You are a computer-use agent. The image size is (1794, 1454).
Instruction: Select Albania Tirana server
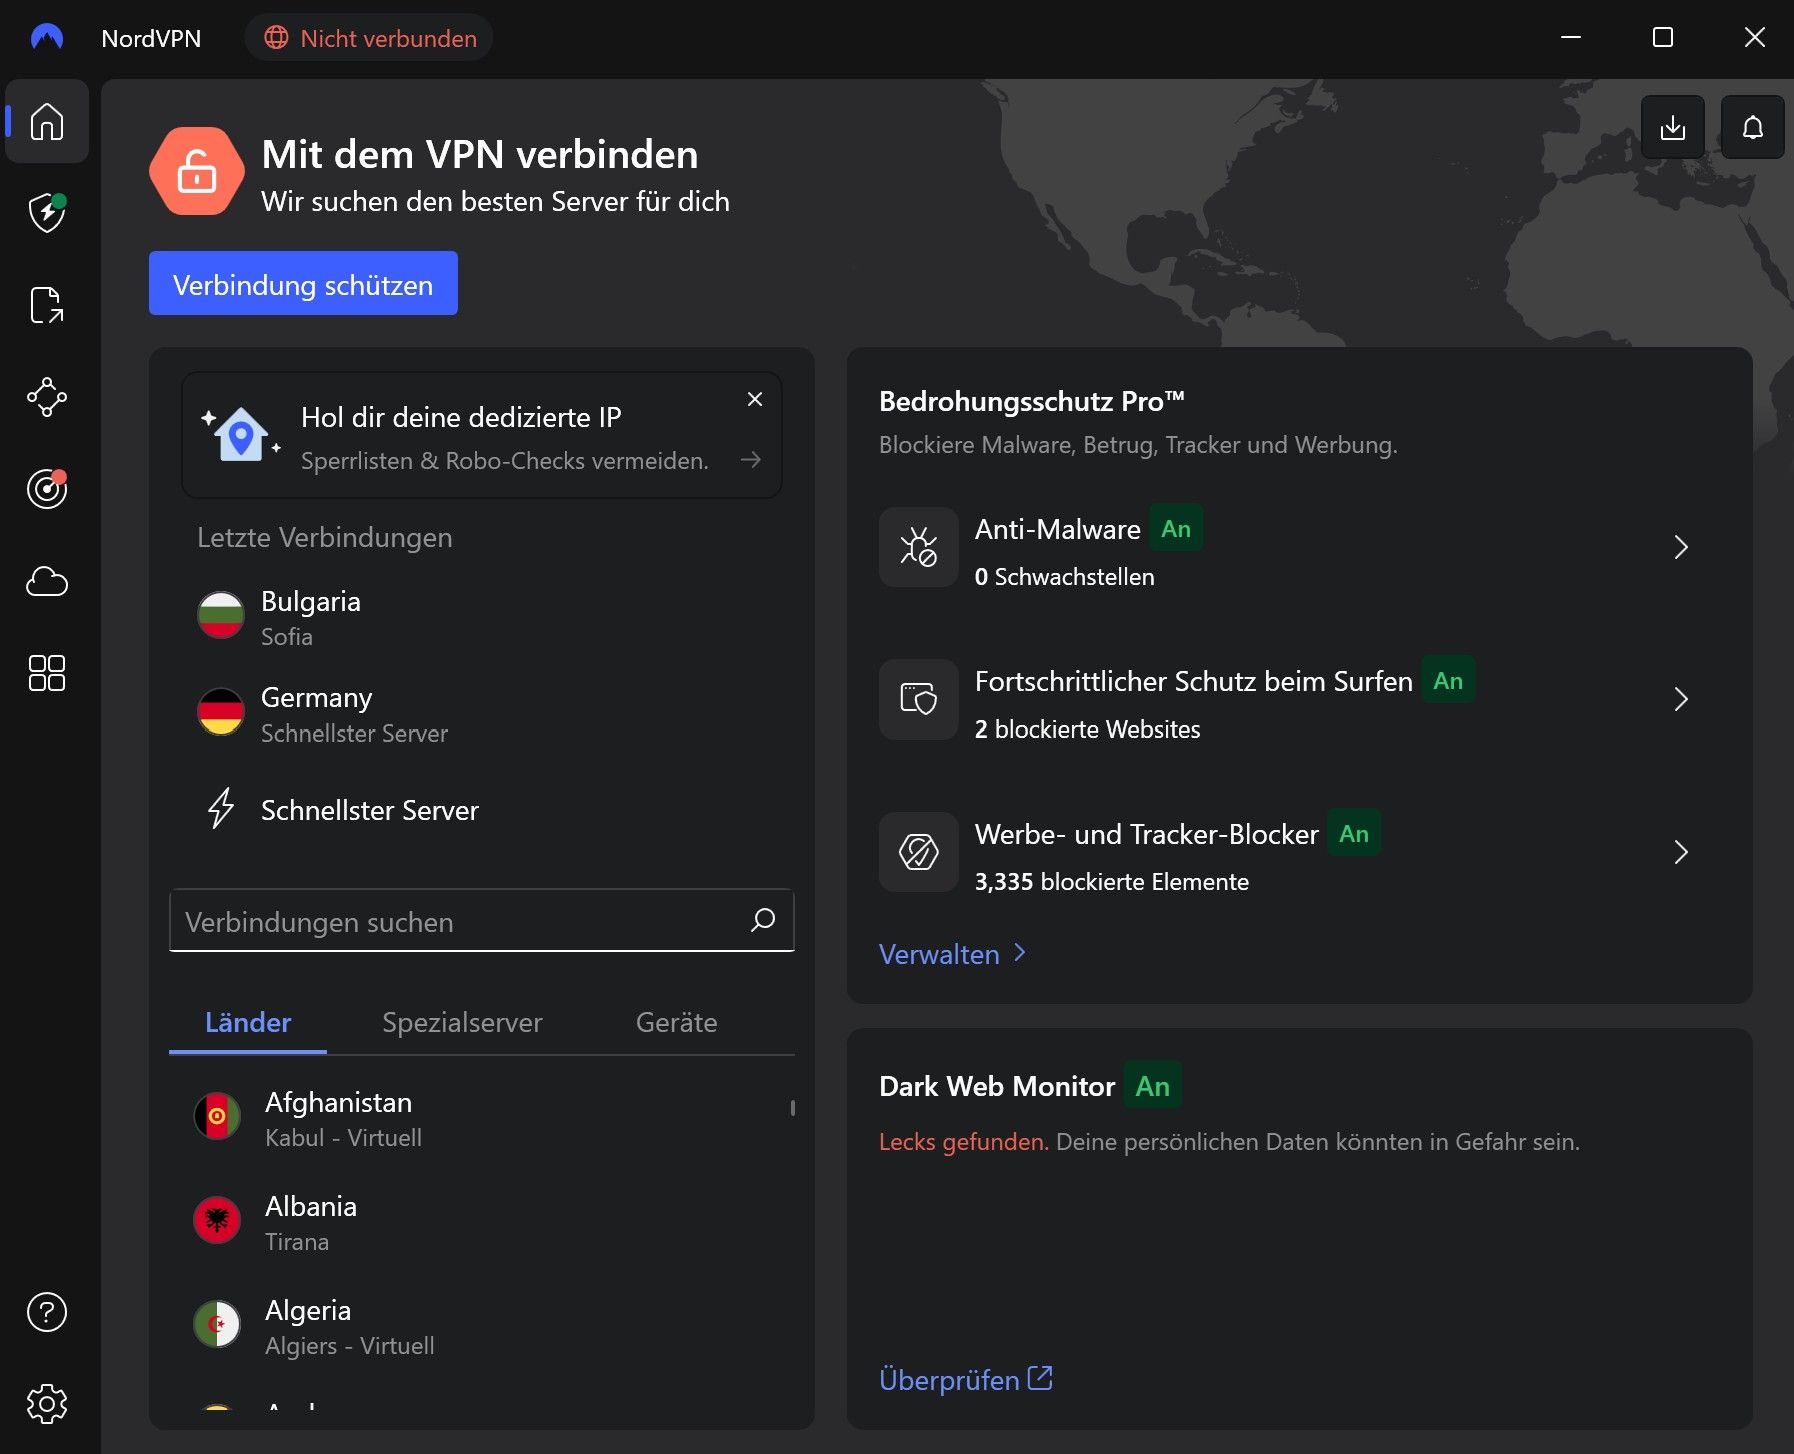pyautogui.click(x=482, y=1222)
